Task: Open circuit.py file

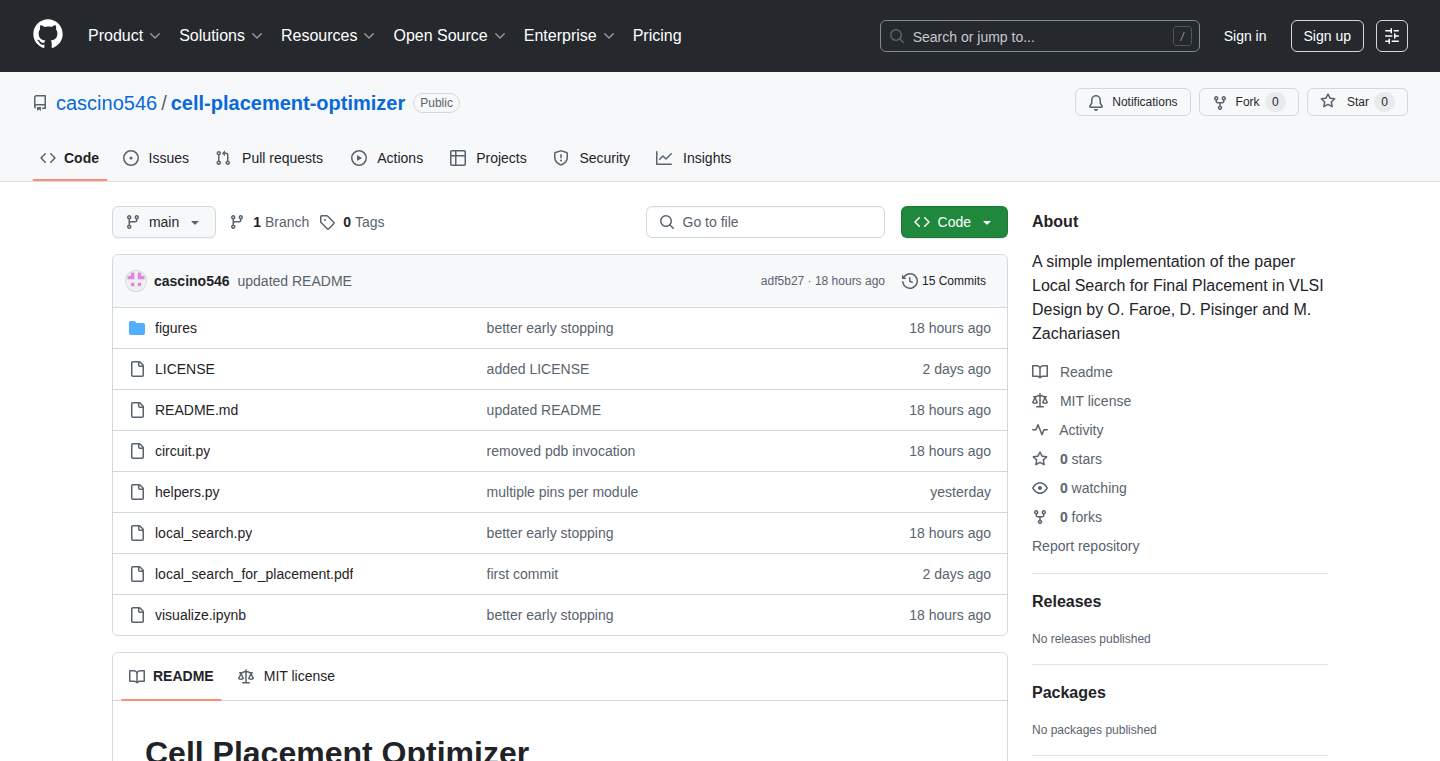Action: [183, 451]
